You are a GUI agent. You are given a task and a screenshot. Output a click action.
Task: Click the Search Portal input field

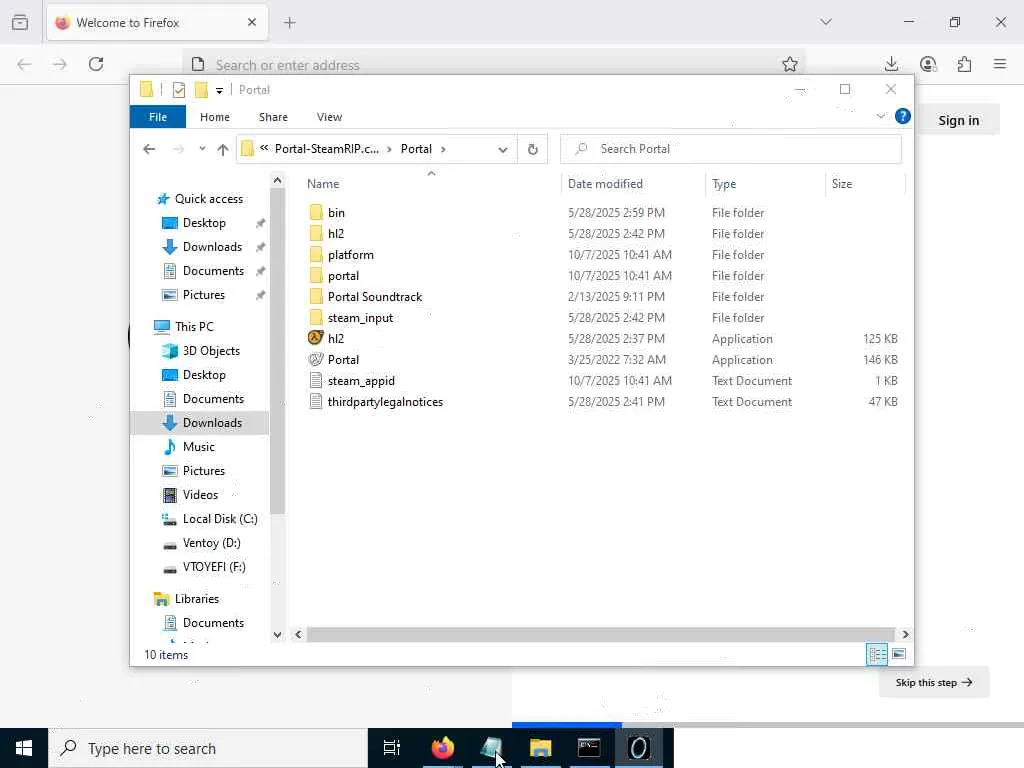tap(731, 149)
